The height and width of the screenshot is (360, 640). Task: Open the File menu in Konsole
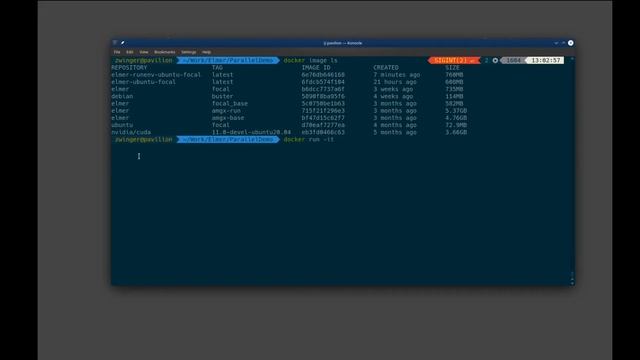[117, 52]
